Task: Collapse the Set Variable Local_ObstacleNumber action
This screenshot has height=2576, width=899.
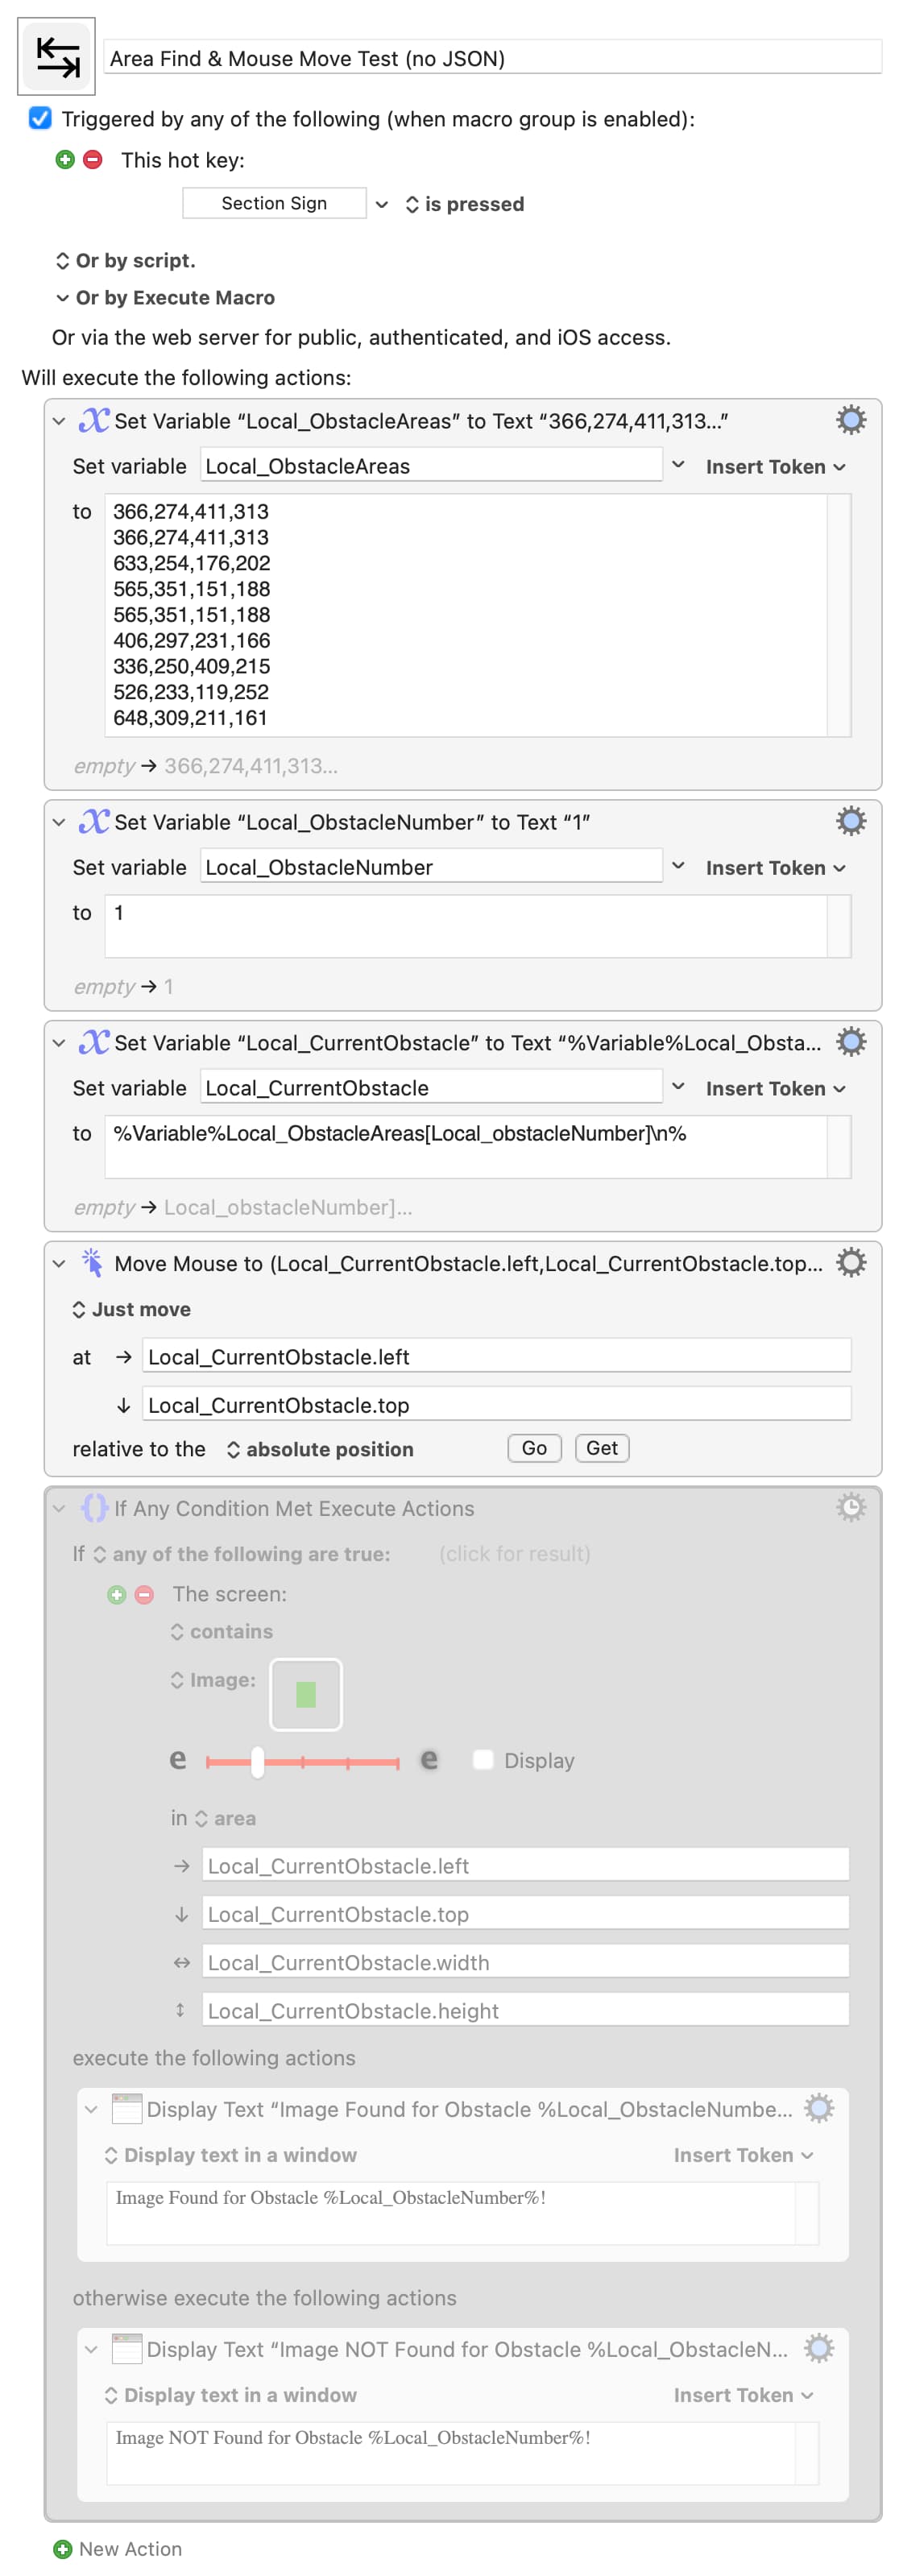Action: click(x=59, y=822)
